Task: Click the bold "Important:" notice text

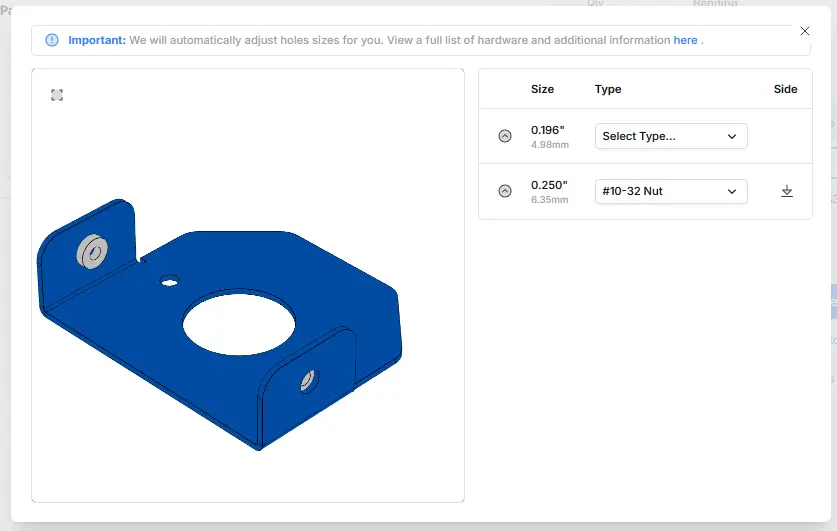Action: [97, 40]
